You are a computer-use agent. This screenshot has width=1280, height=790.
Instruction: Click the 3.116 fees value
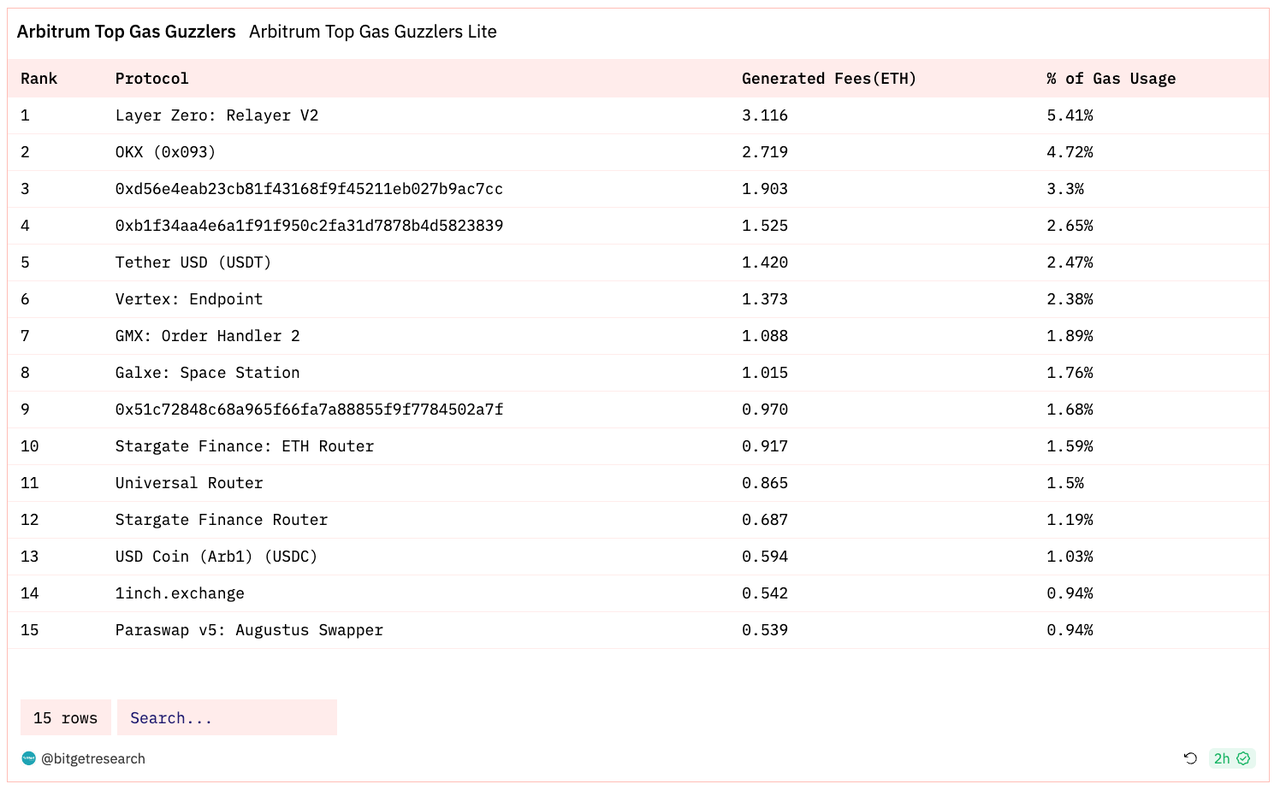765,115
